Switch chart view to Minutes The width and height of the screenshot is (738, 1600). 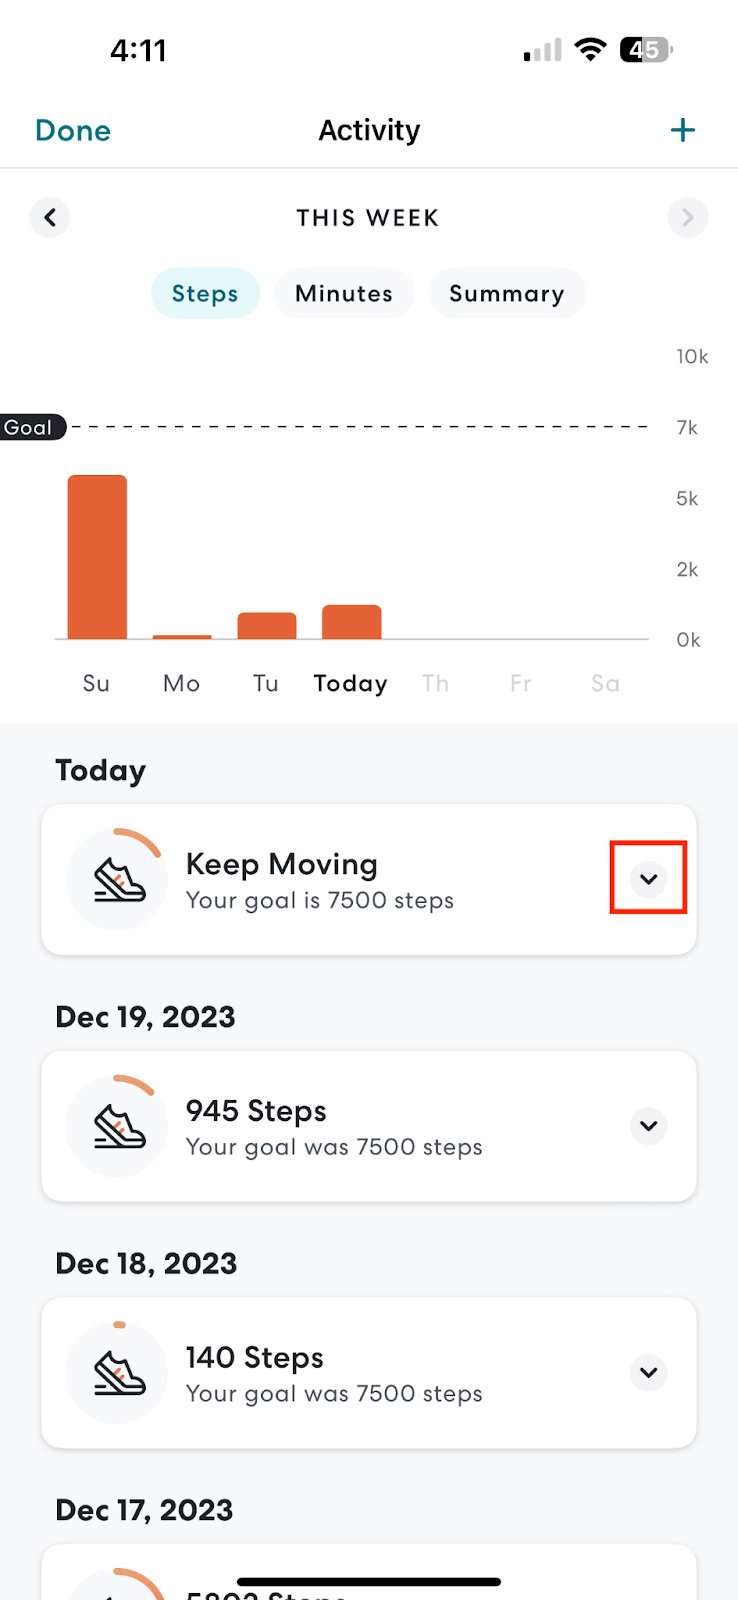pyautogui.click(x=344, y=293)
